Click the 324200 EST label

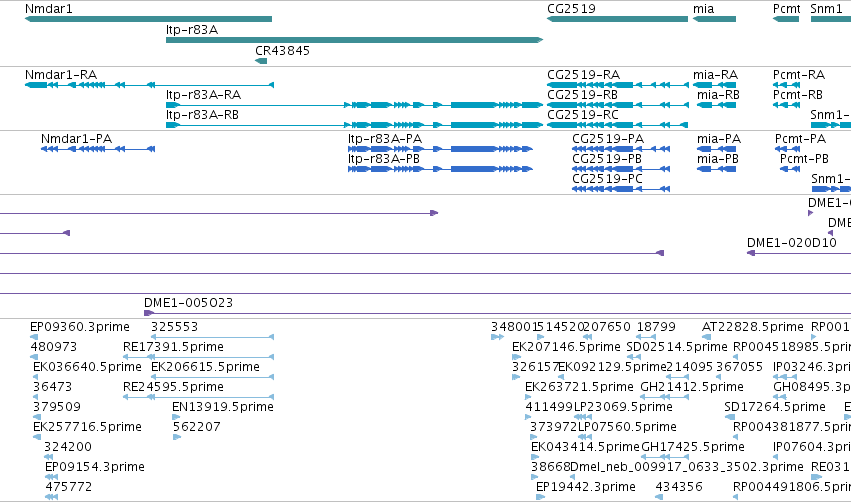coord(68,447)
